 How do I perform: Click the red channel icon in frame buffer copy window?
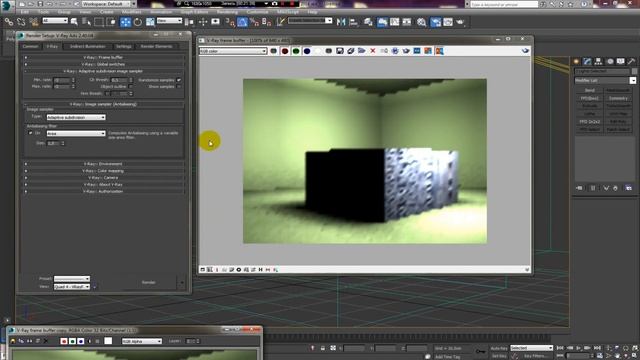[64, 341]
